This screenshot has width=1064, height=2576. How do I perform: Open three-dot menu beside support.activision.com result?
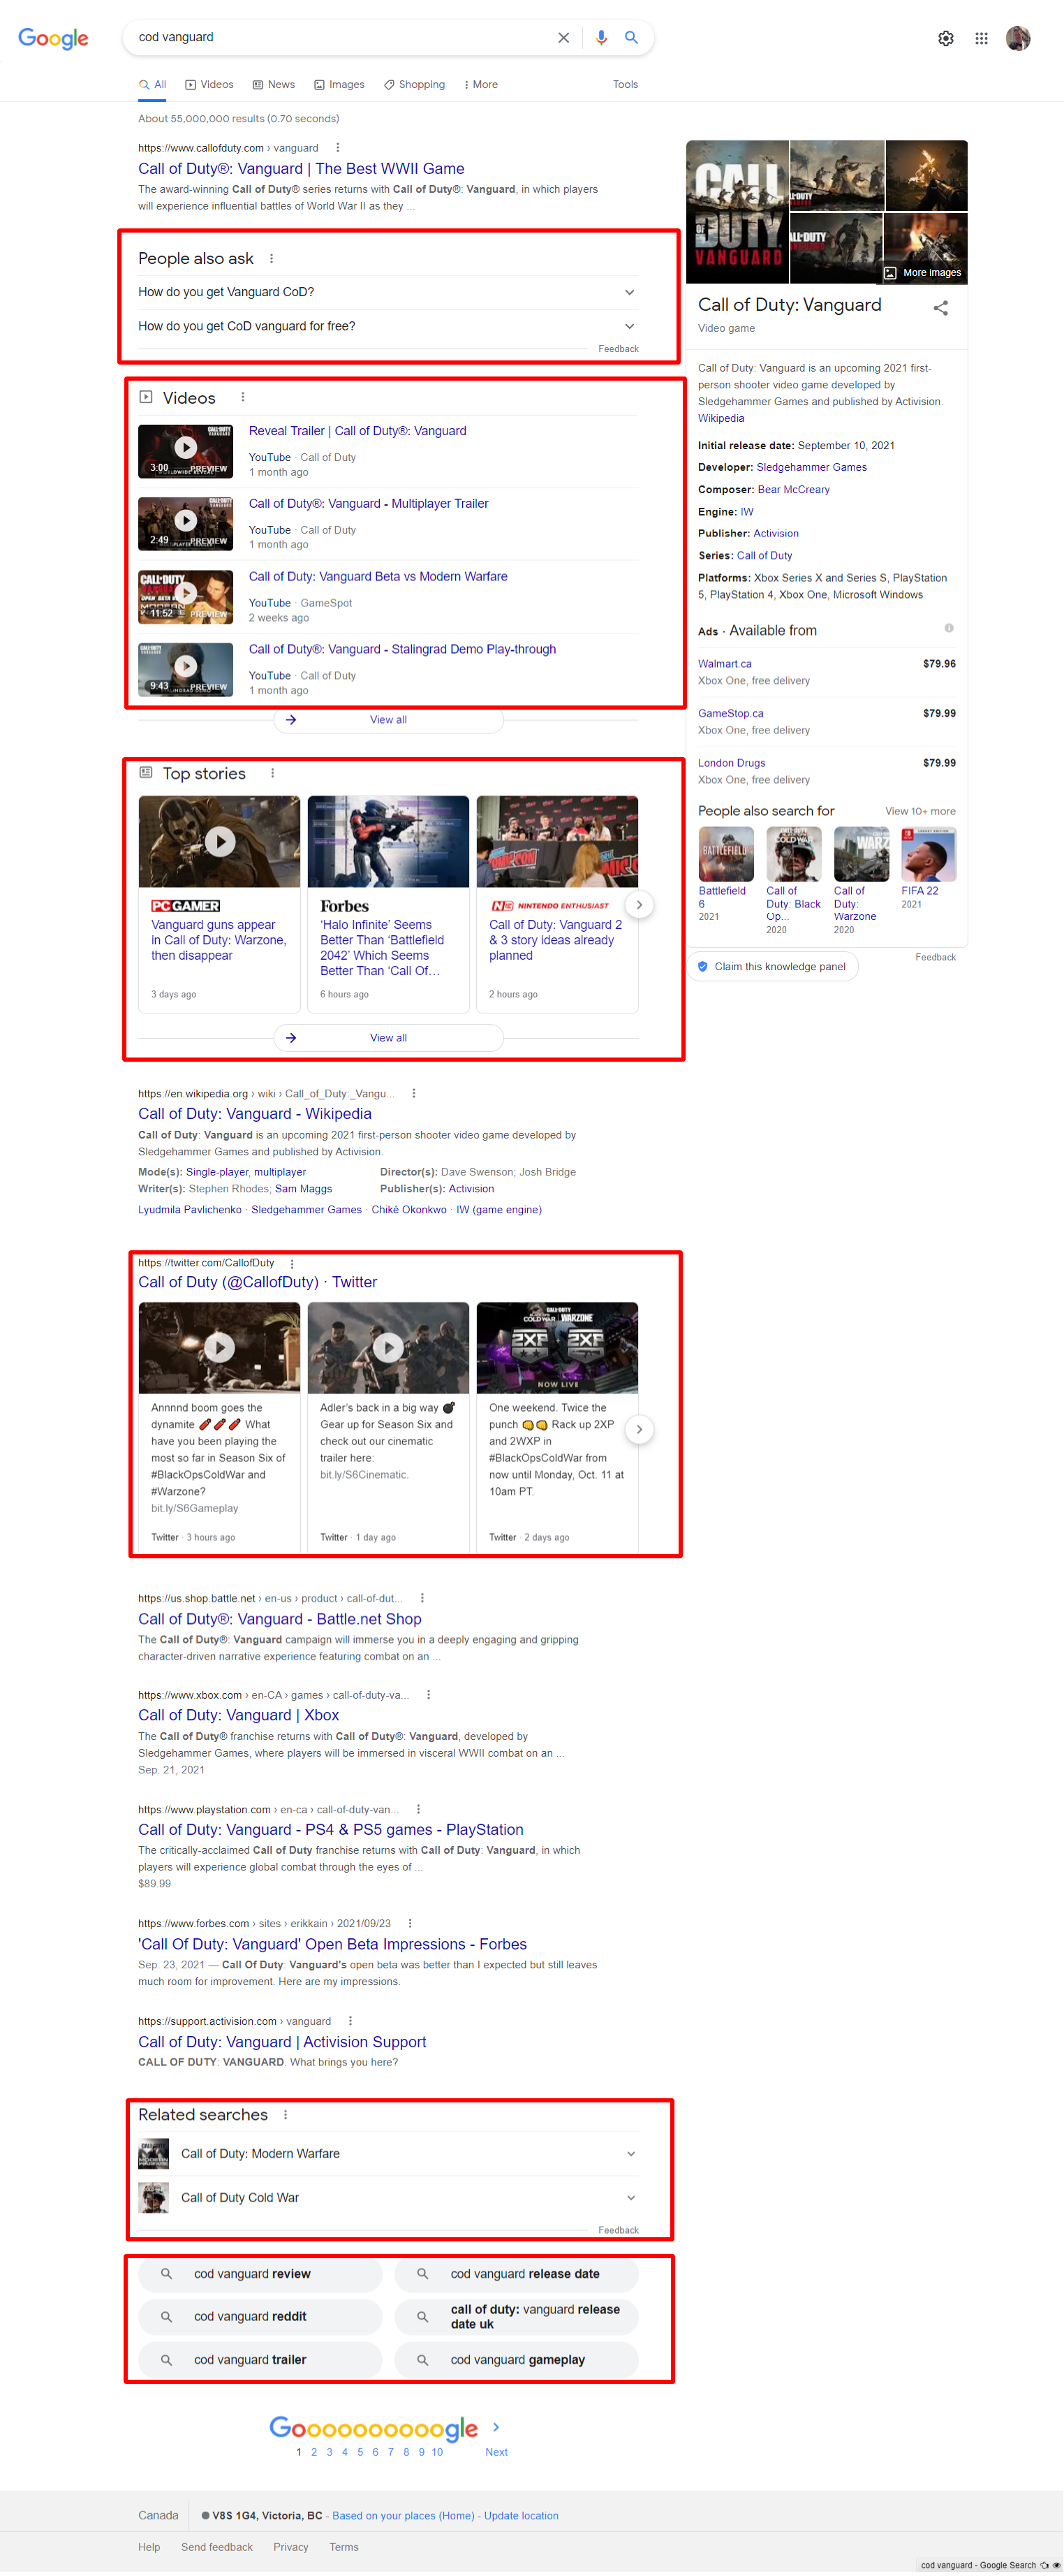pos(350,2021)
